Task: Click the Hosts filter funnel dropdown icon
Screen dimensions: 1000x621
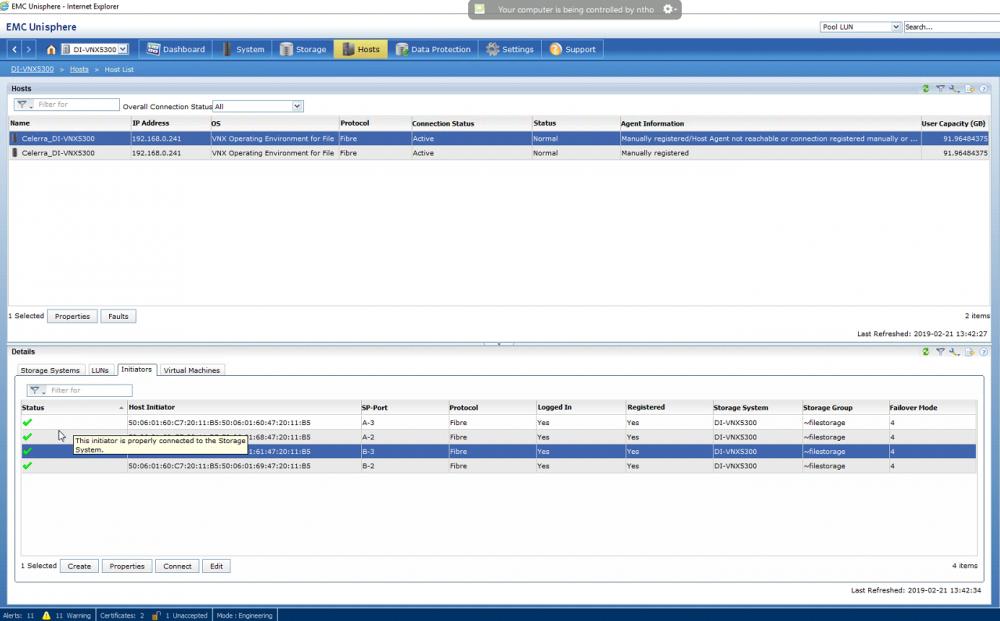Action: tap(24, 104)
